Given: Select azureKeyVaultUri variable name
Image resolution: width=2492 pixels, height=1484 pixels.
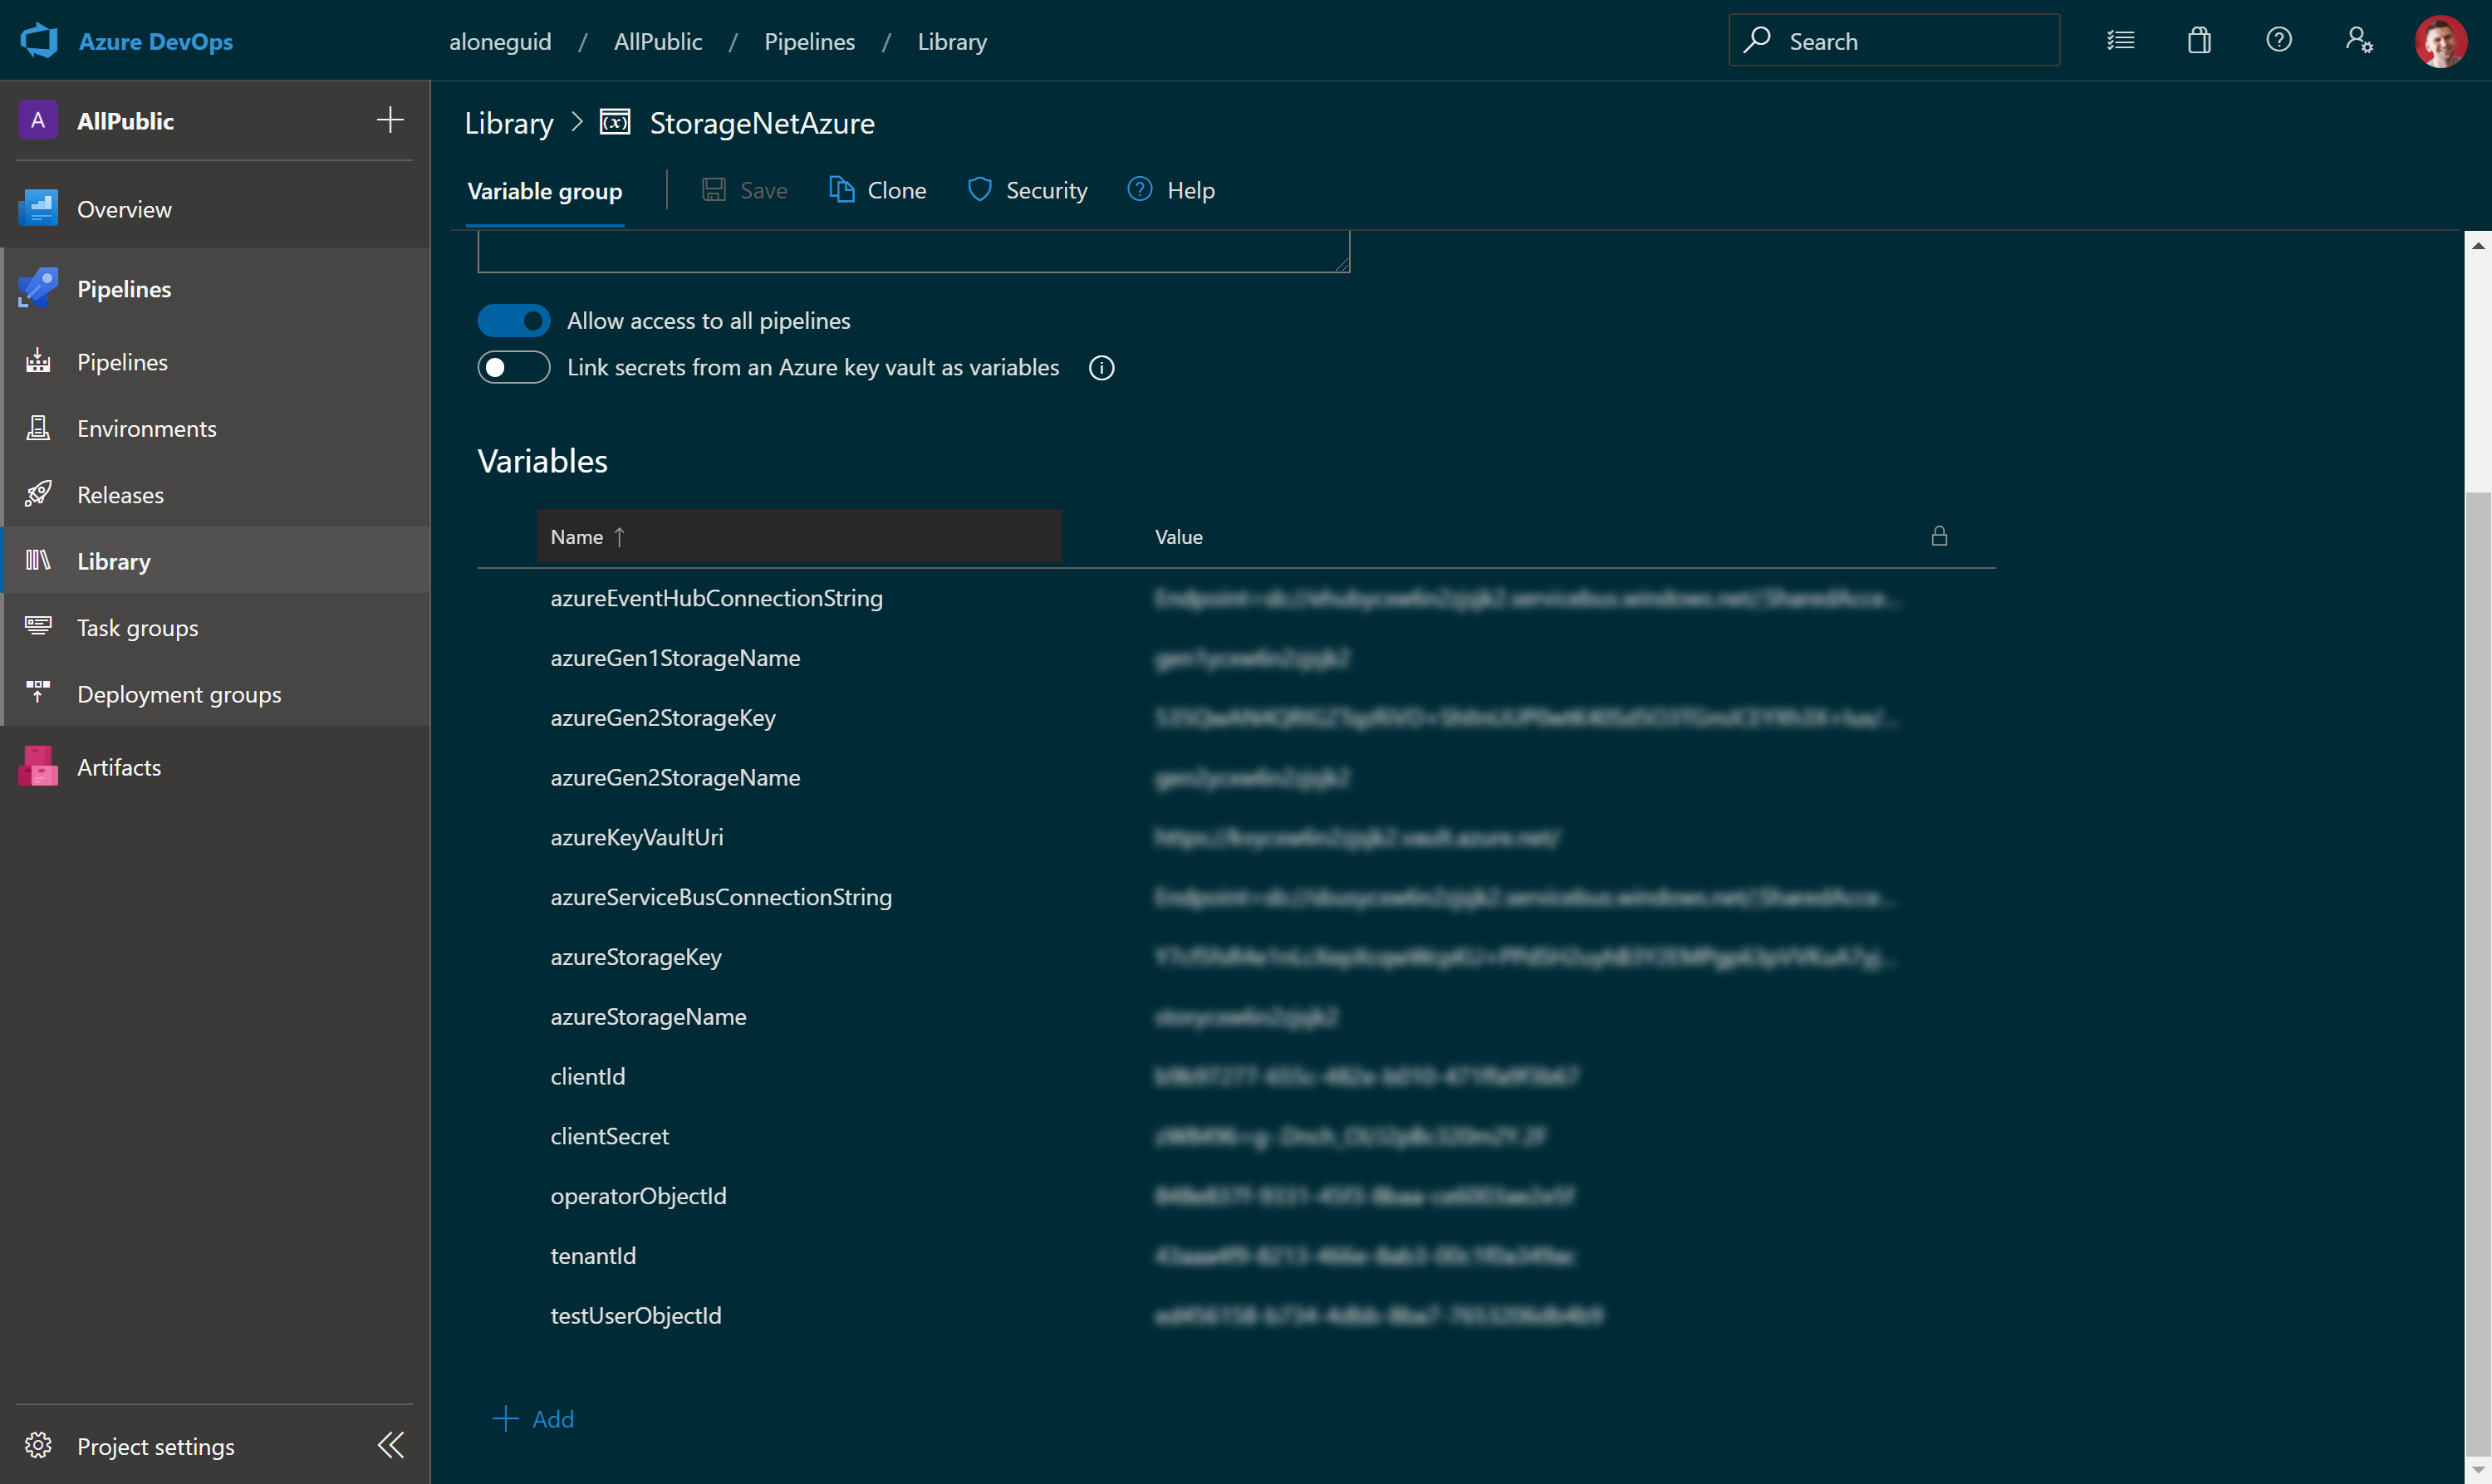Looking at the screenshot, I should coord(636,837).
